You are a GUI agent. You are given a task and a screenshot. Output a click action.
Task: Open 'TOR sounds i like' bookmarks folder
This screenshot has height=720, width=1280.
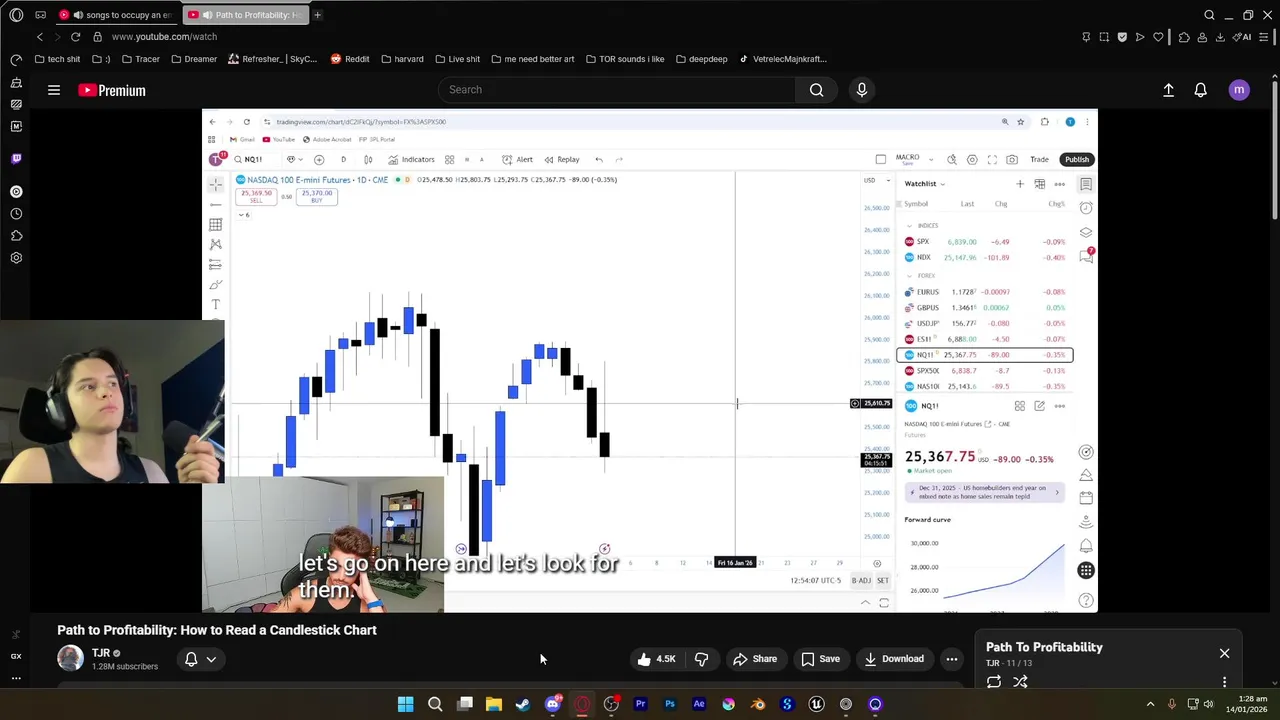625,59
